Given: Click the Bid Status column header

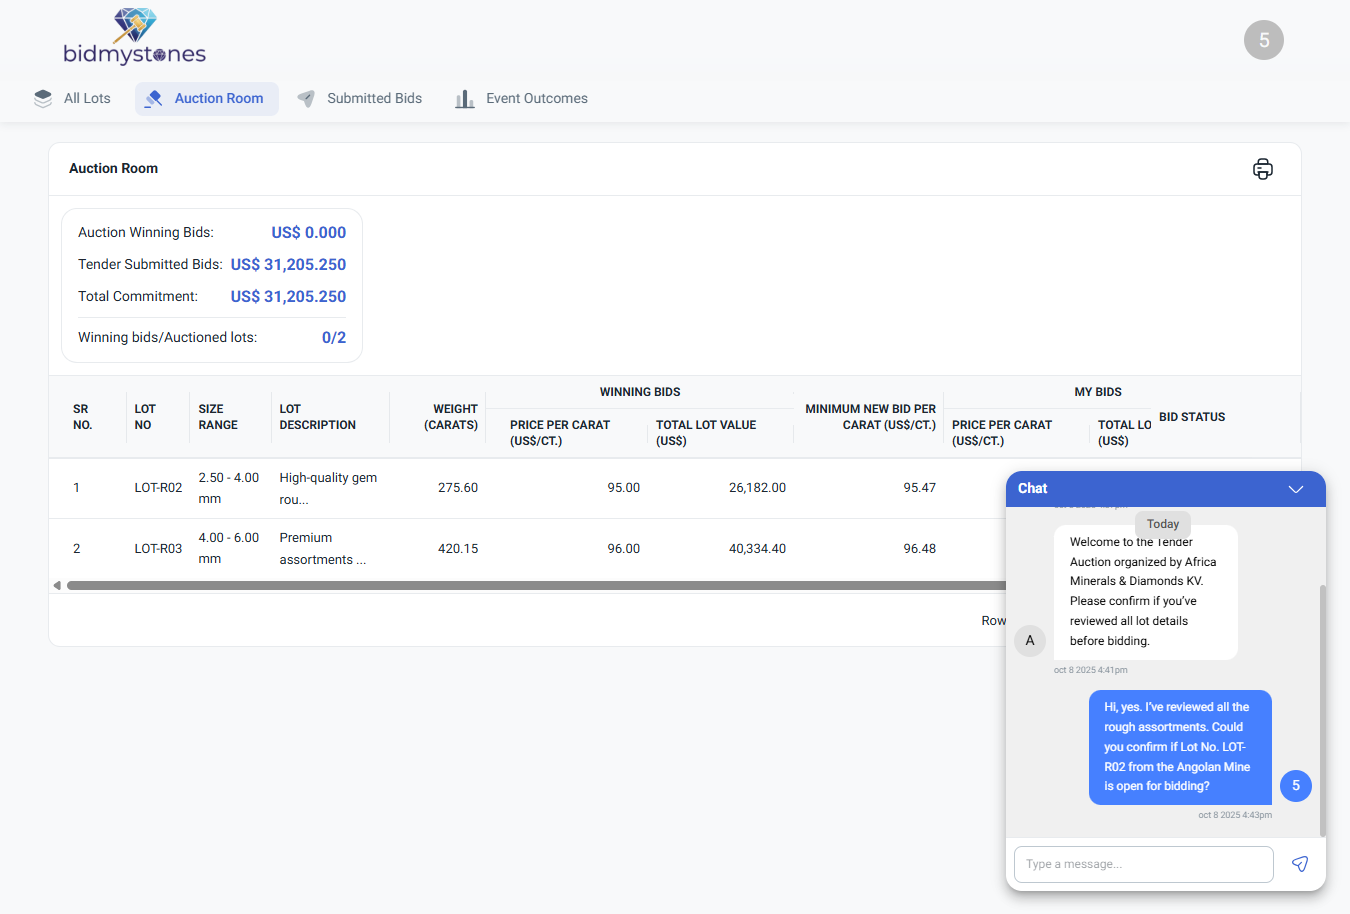Looking at the screenshot, I should (x=1192, y=417).
